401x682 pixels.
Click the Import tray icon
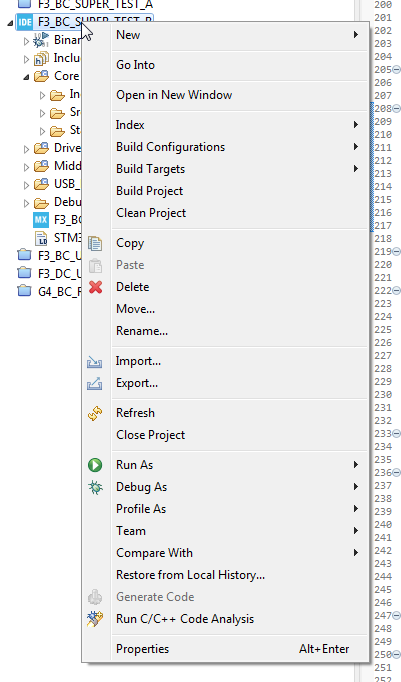point(94,362)
